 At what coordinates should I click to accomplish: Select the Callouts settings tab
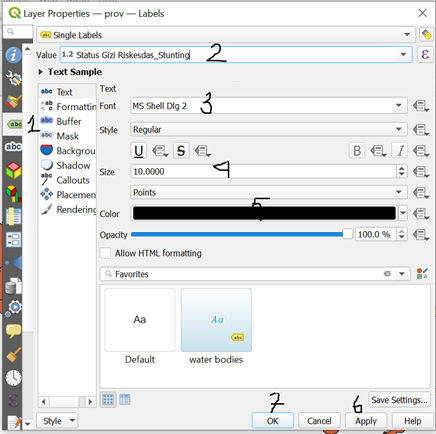(x=67, y=180)
